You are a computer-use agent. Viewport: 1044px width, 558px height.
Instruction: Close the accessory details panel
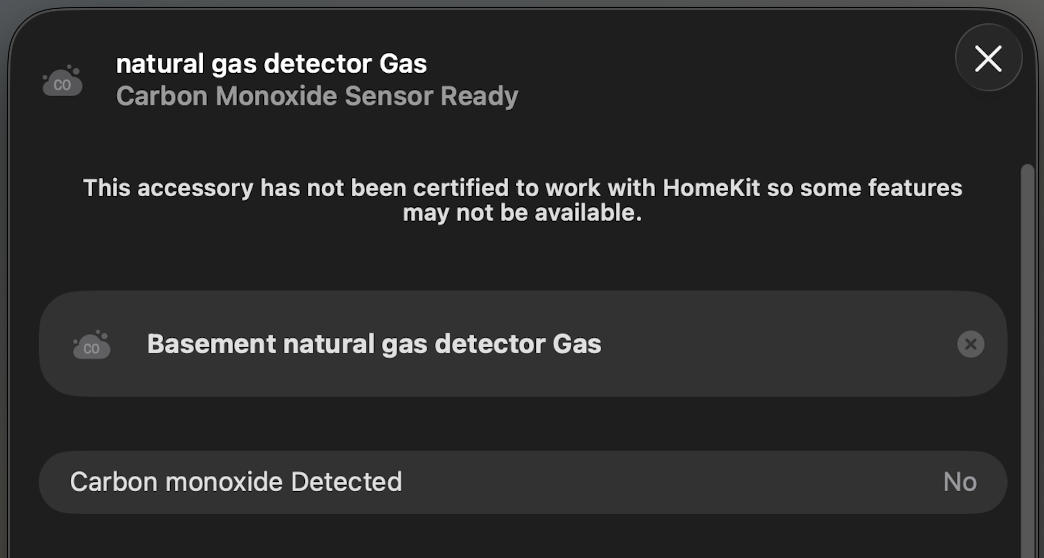pyautogui.click(x=988, y=59)
